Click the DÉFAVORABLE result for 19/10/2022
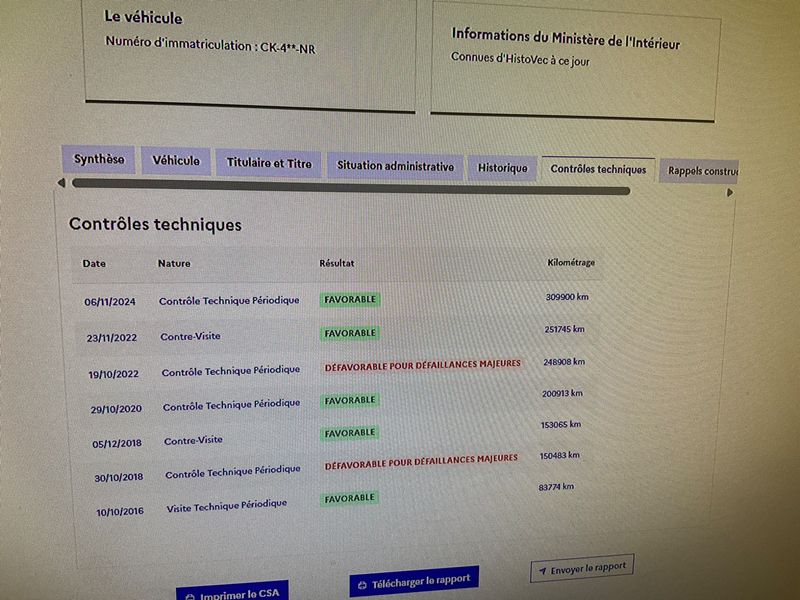This screenshot has height=600, width=800. (422, 365)
